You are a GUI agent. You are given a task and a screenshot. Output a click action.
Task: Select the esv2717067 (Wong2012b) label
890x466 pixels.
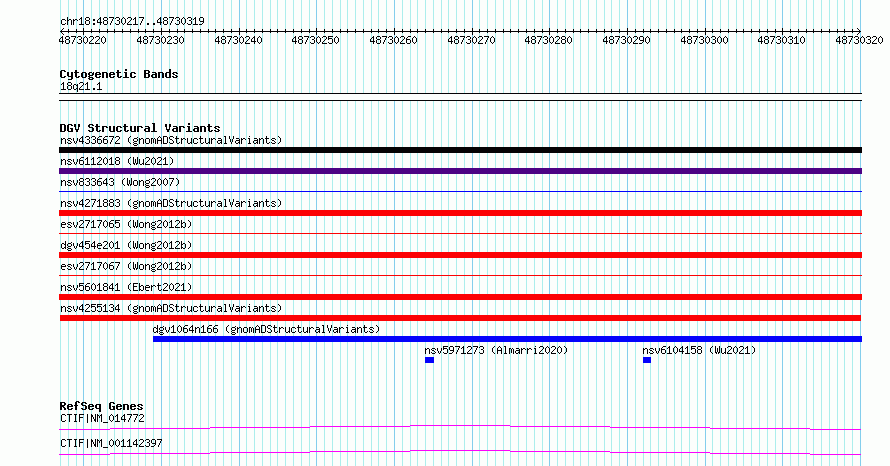coord(126,266)
